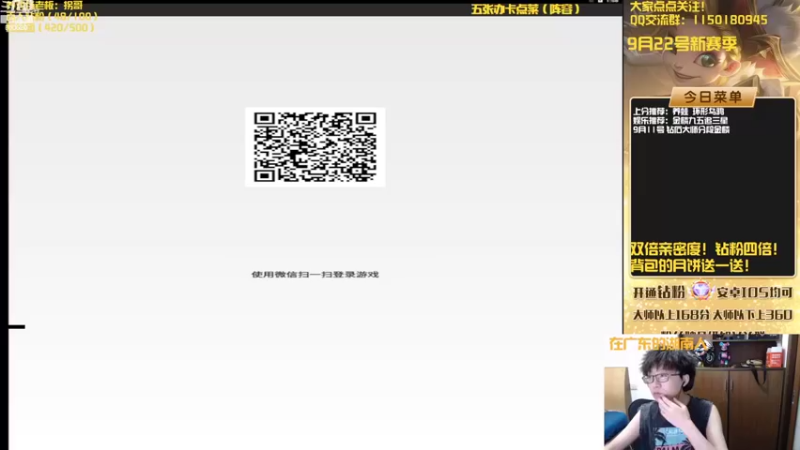Click the 娱乐推荐: 金鳞九五追三星 line
This screenshot has width=800, height=450.
tap(680, 120)
